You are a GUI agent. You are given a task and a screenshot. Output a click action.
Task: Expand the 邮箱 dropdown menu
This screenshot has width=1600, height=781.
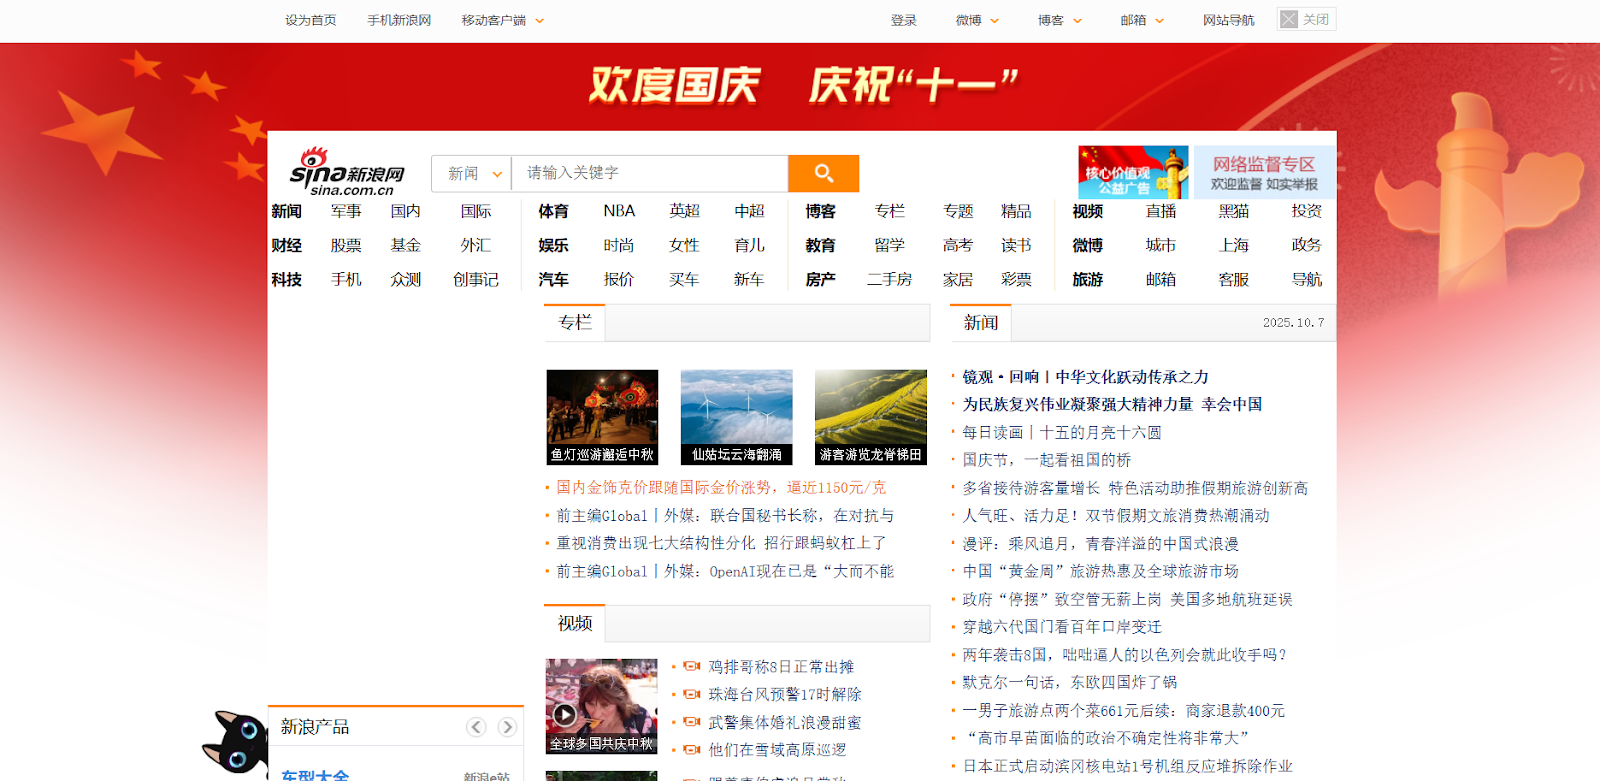point(1142,20)
